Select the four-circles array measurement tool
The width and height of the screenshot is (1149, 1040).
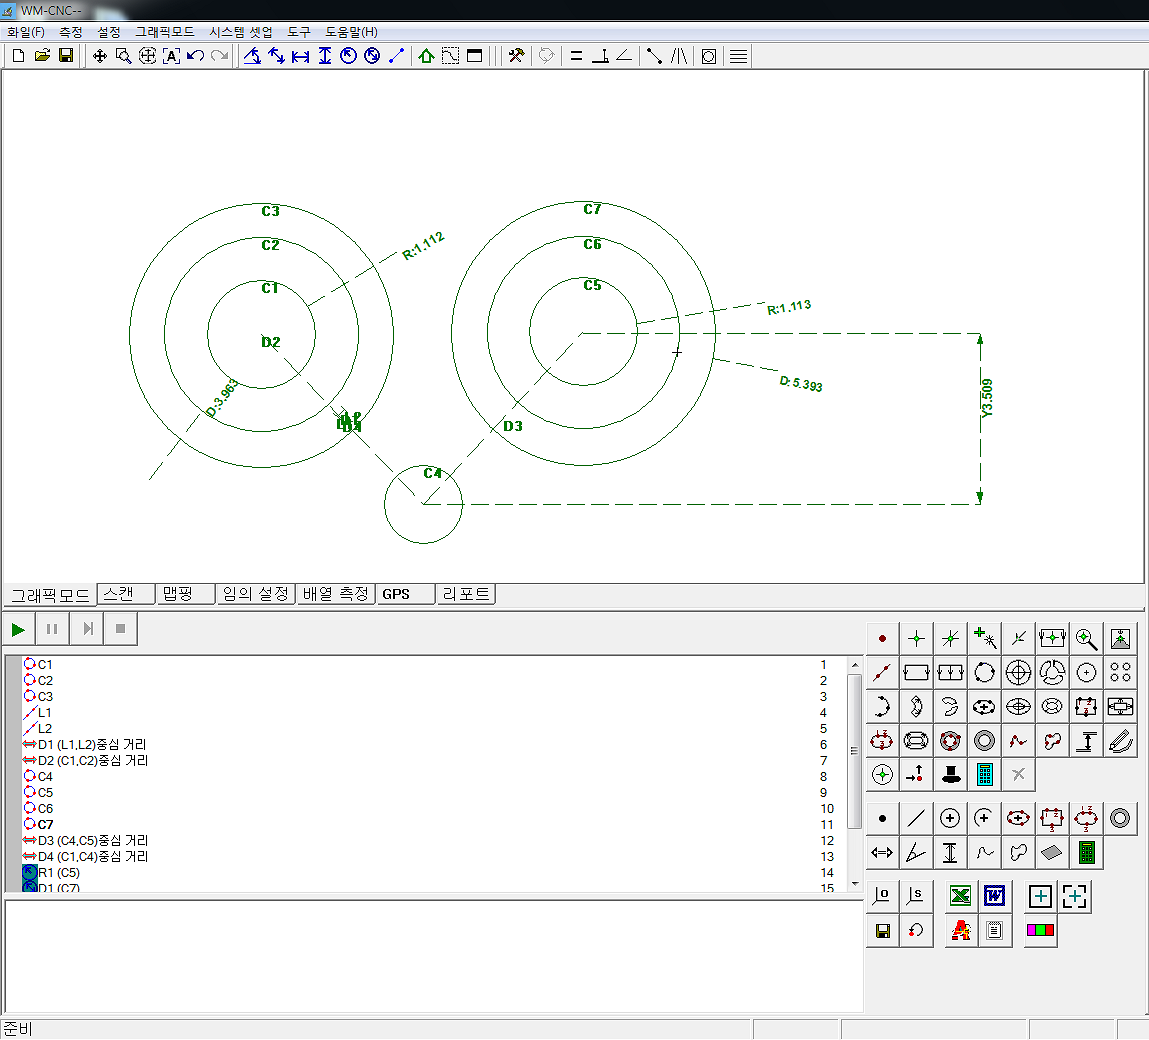1120,673
